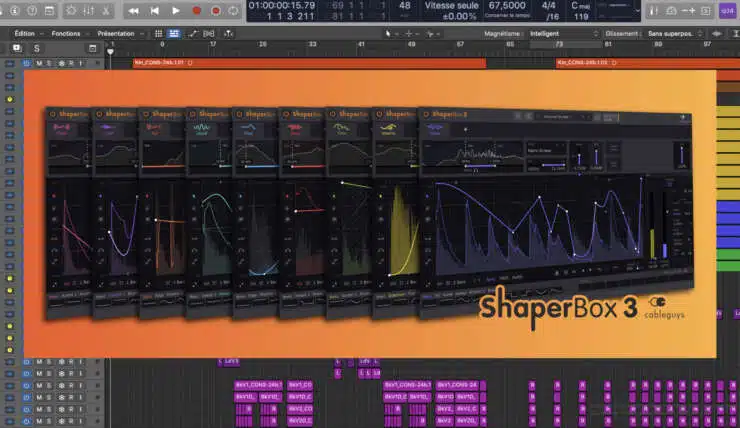Open track header configuration icon
740x428 pixels.
click(x=92, y=48)
